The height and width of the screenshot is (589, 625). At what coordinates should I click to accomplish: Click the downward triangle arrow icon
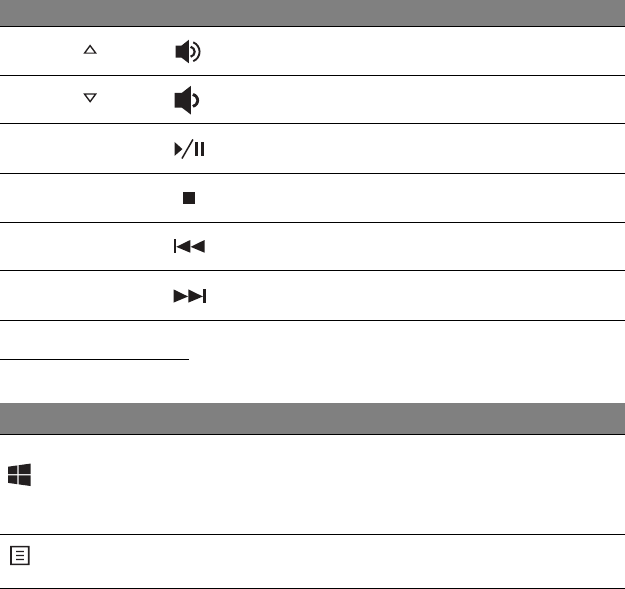tap(89, 97)
